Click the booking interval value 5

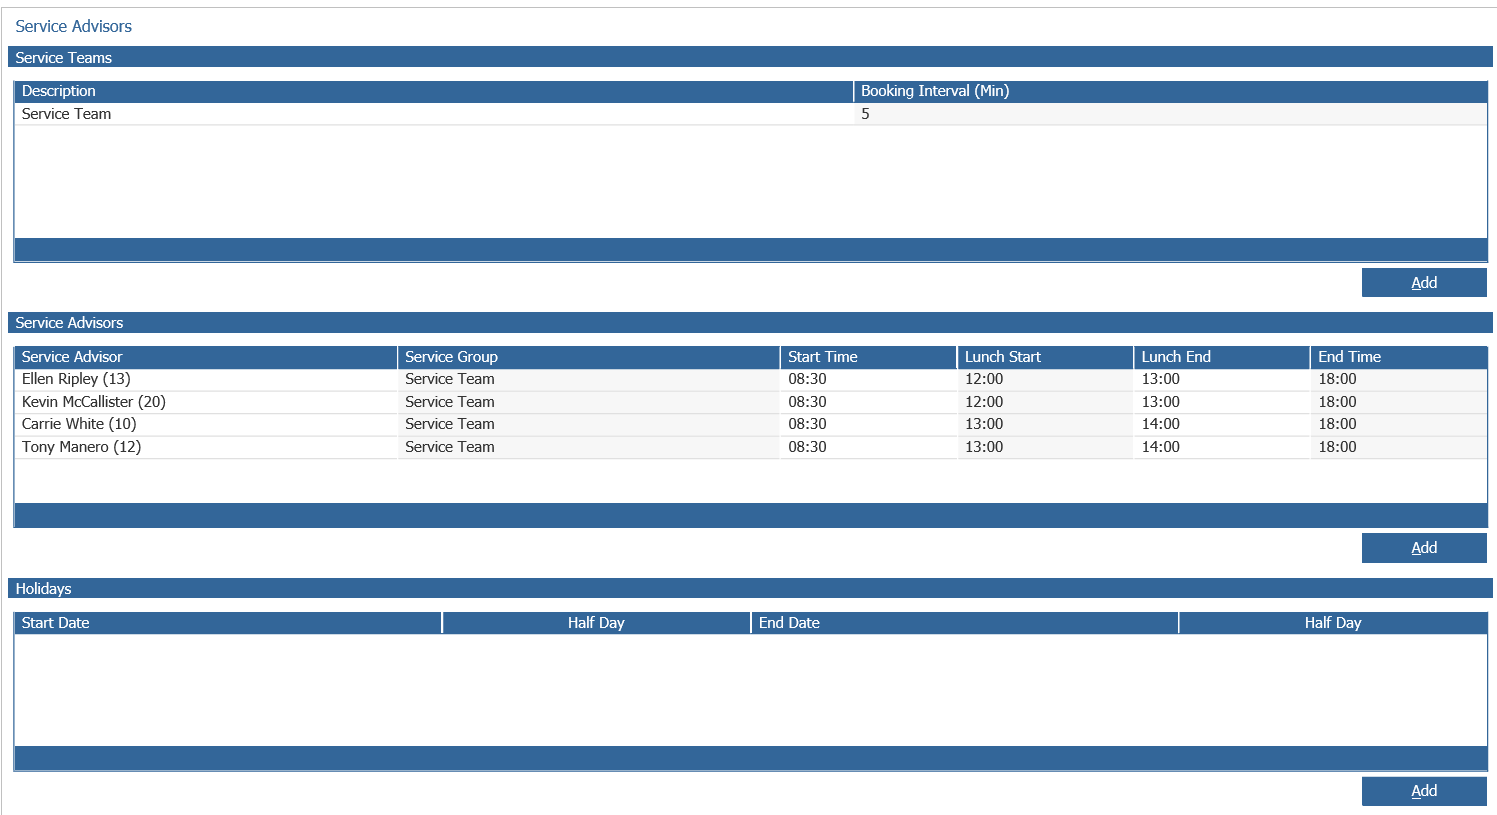click(866, 114)
